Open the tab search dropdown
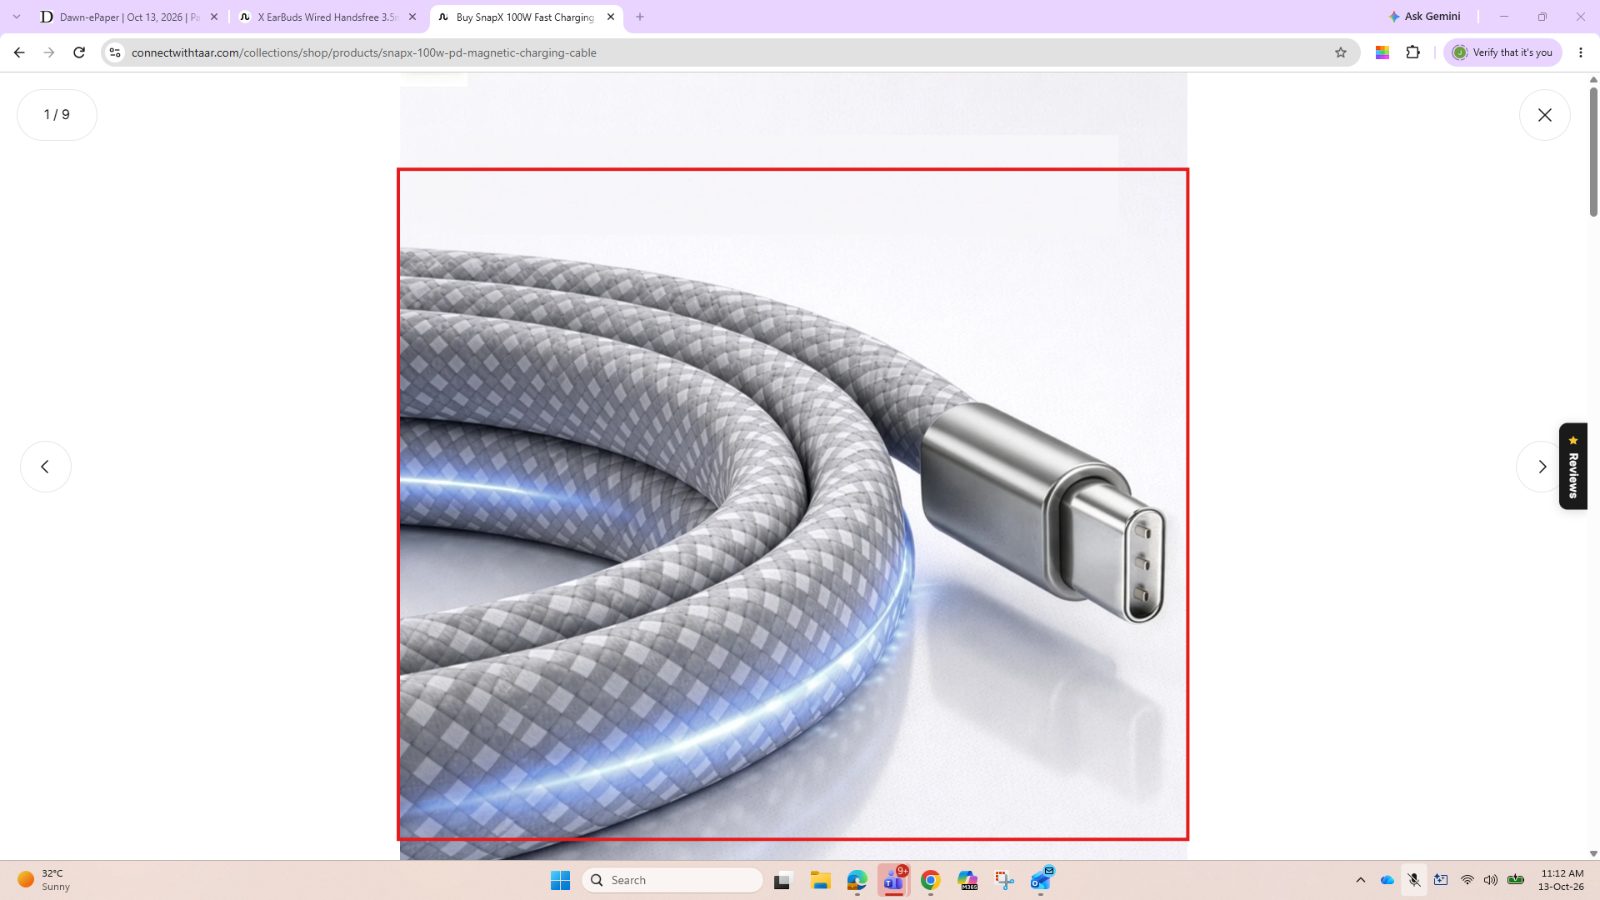This screenshot has width=1600, height=900. (x=16, y=17)
